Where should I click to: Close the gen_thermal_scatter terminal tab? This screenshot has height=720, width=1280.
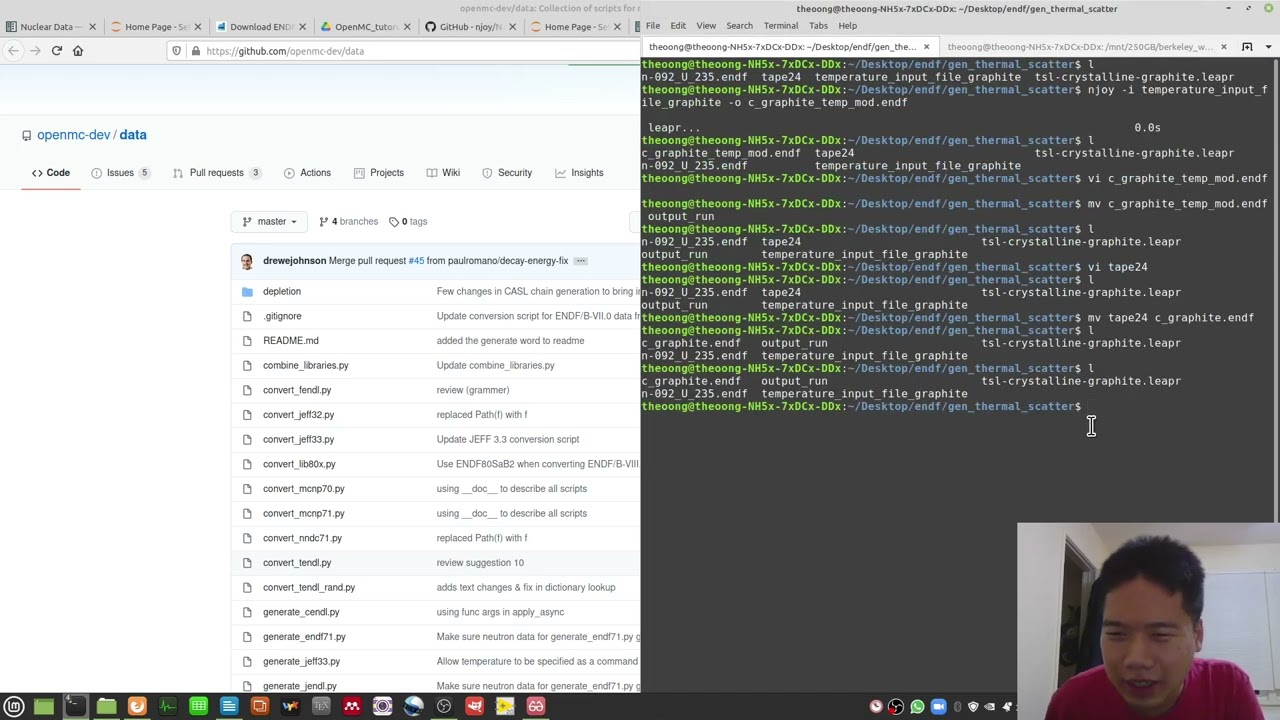click(x=926, y=47)
